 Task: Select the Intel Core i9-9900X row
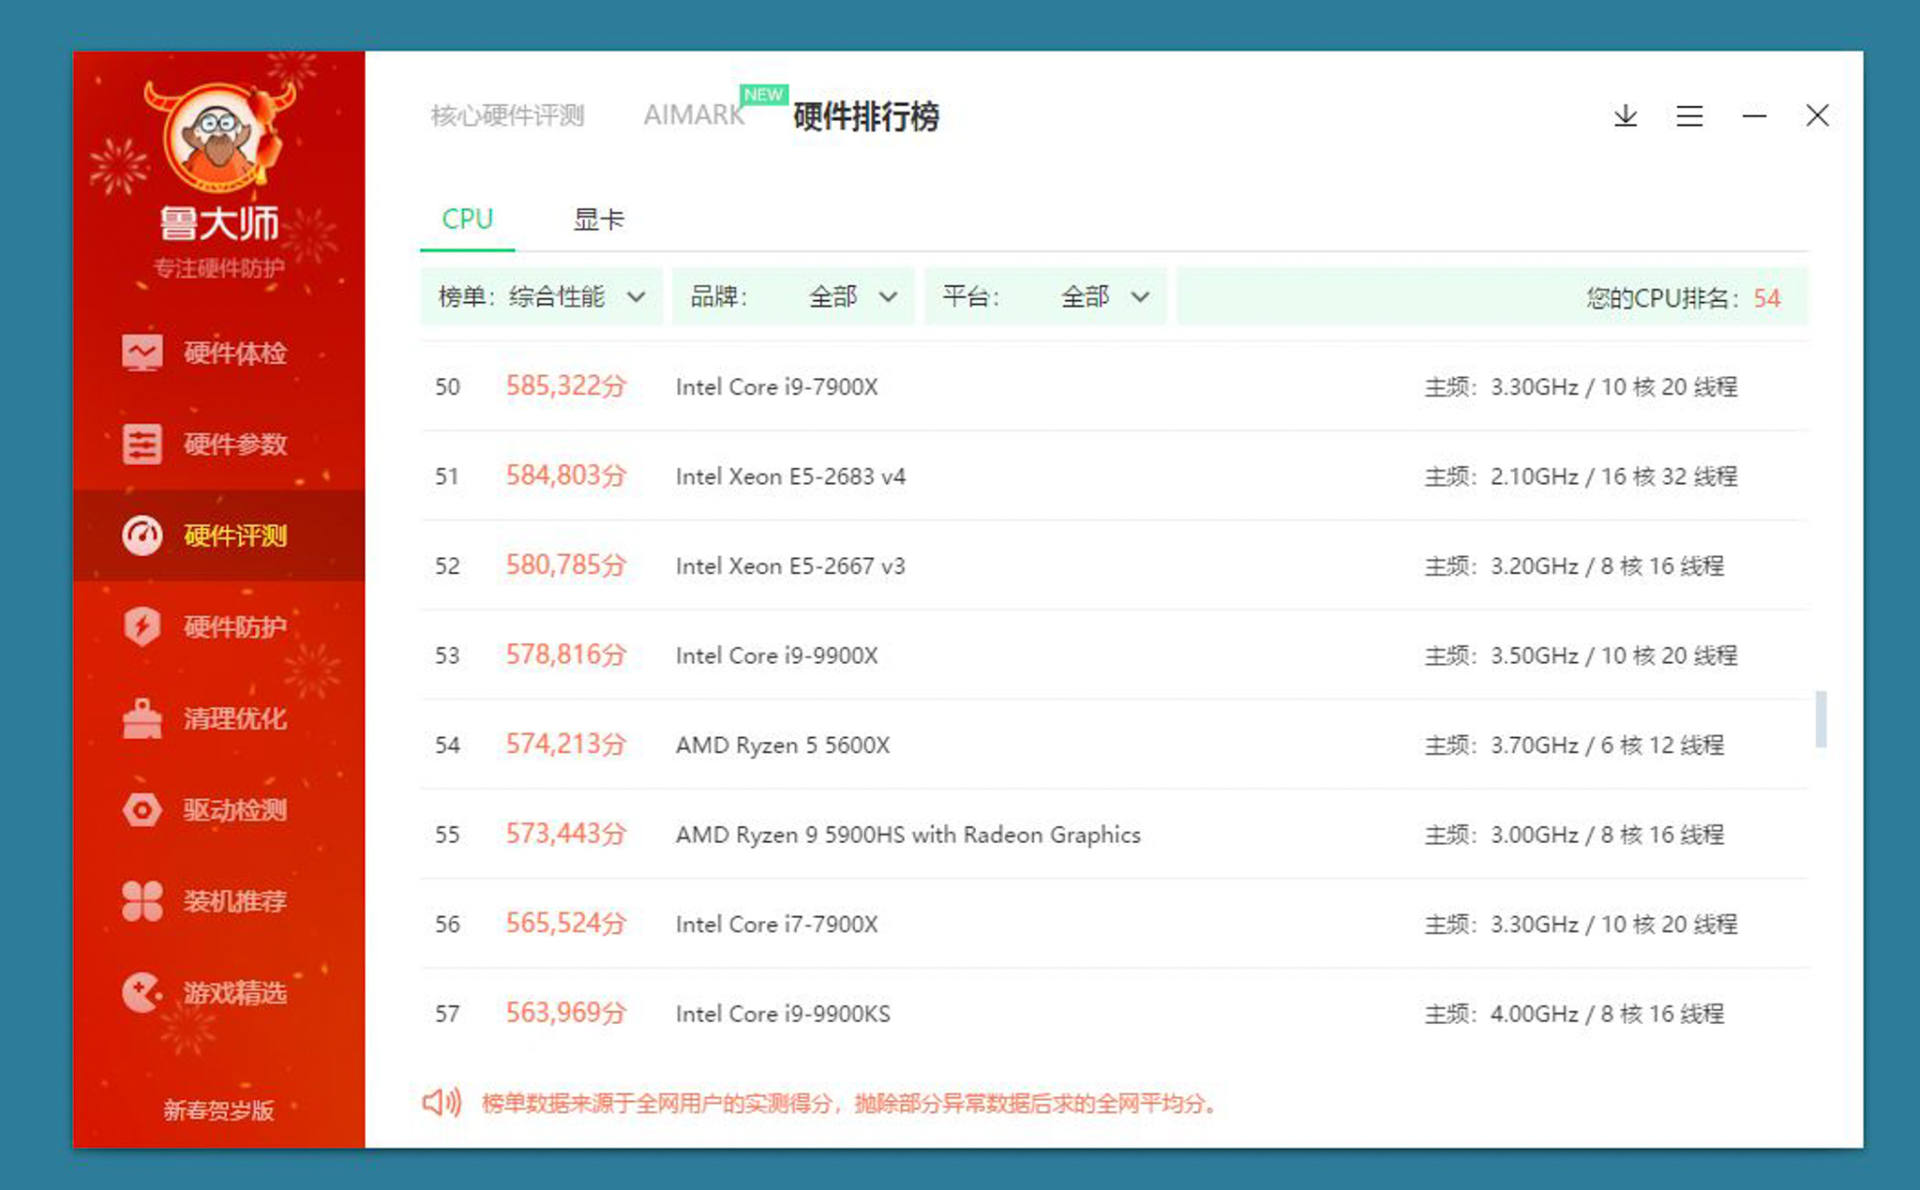[1114, 655]
